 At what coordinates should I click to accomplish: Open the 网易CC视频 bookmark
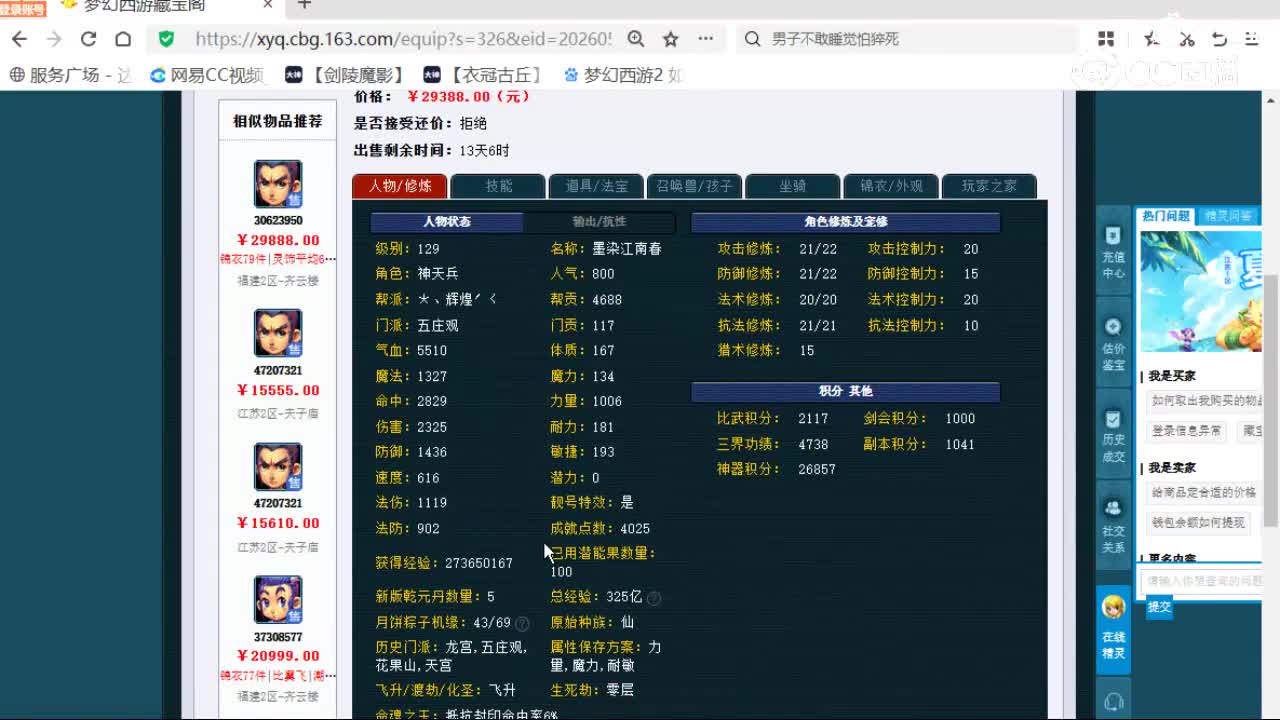coord(208,75)
